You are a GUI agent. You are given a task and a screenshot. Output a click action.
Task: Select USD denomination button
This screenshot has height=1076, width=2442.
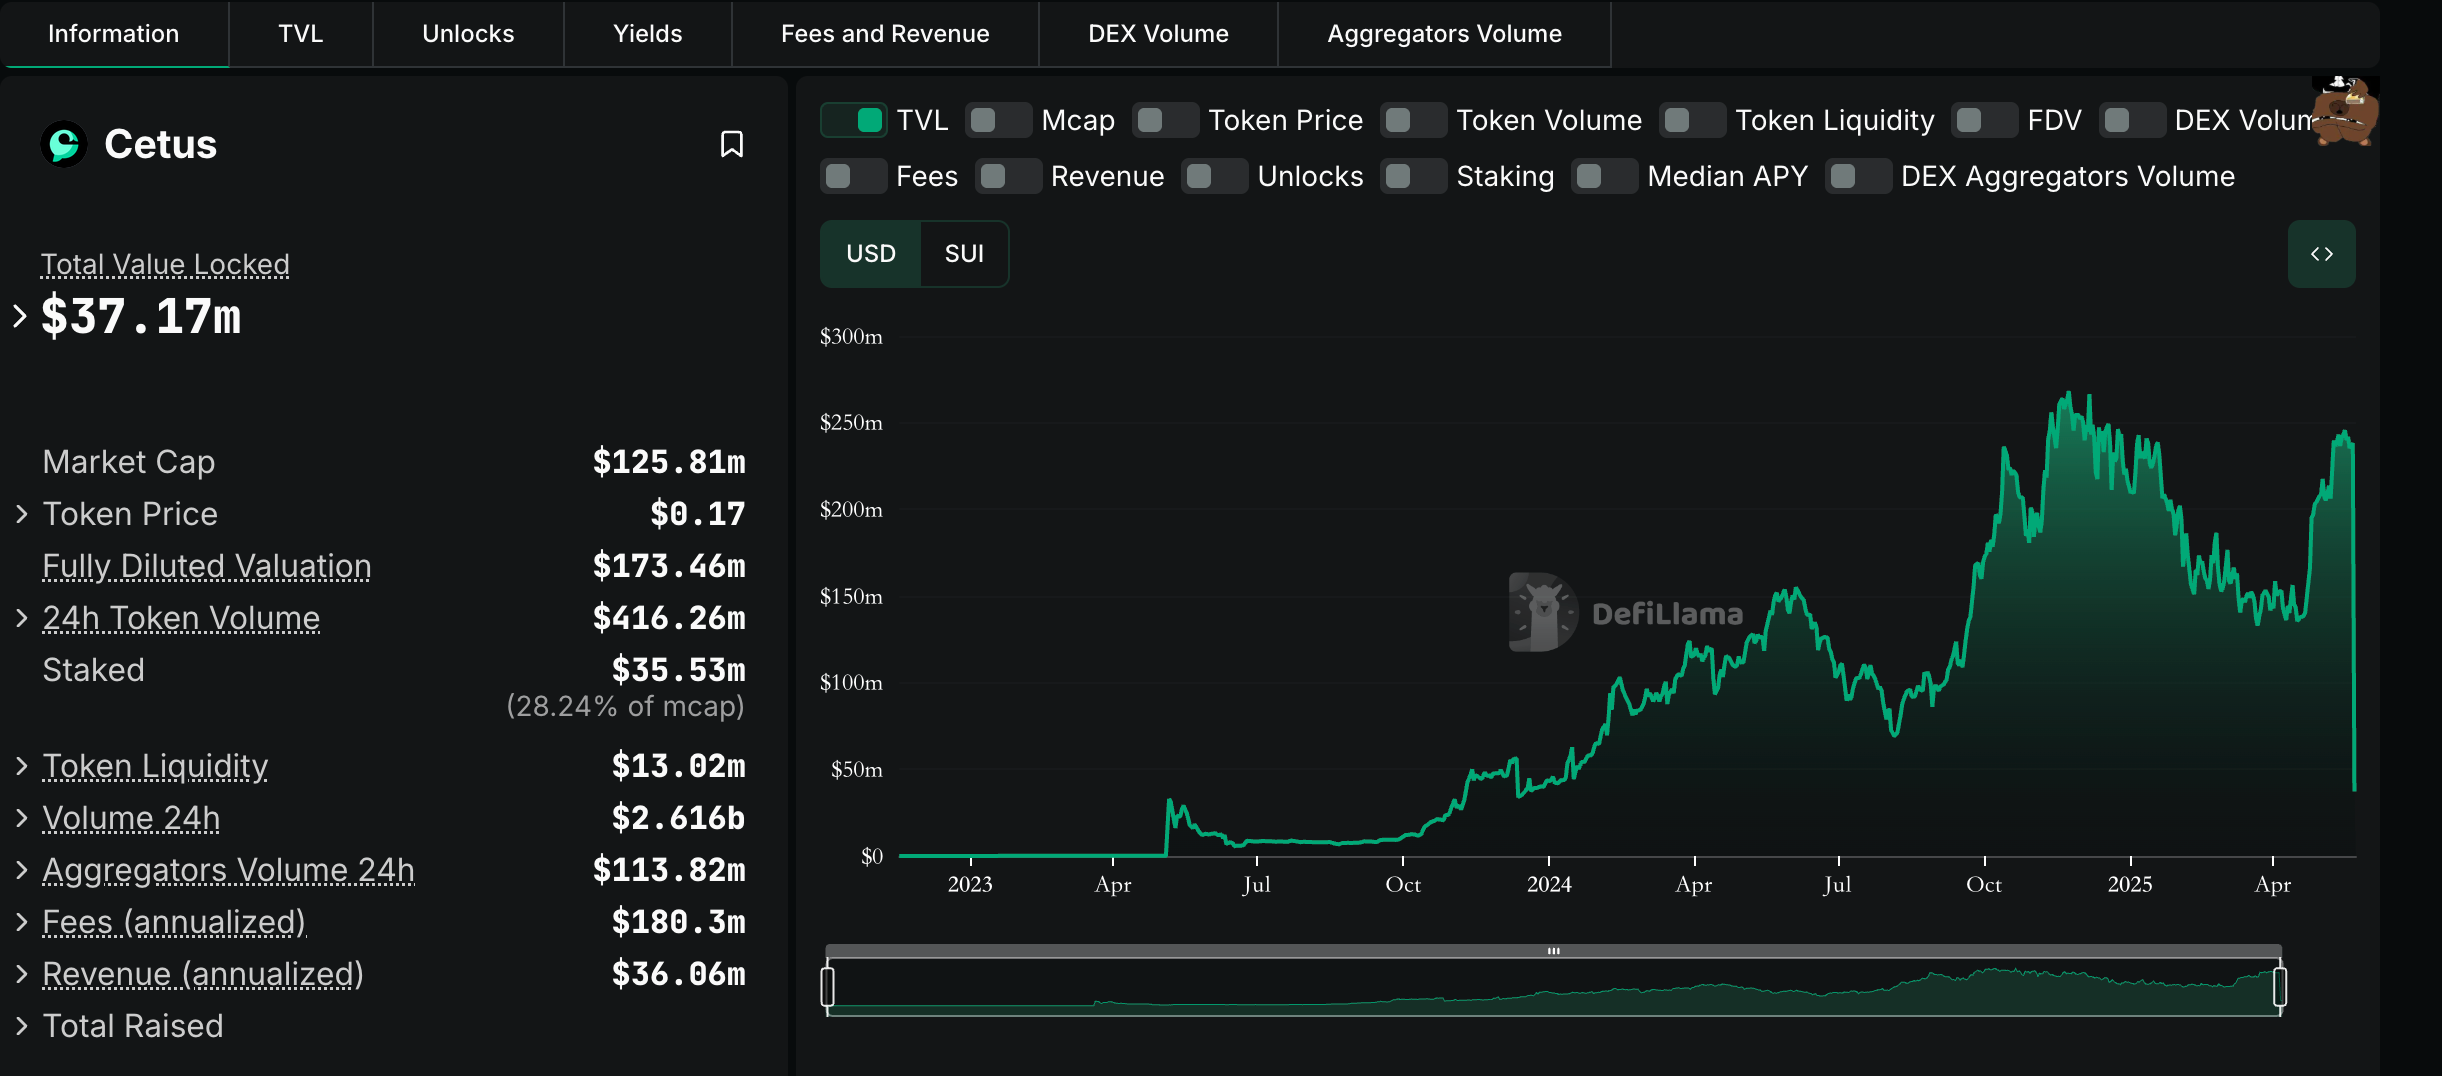[x=871, y=254]
